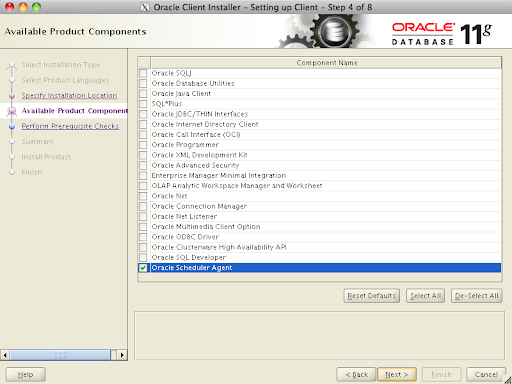
Task: Click the sidebar horizontal scrollbar thumb
Action: click(x=60, y=355)
